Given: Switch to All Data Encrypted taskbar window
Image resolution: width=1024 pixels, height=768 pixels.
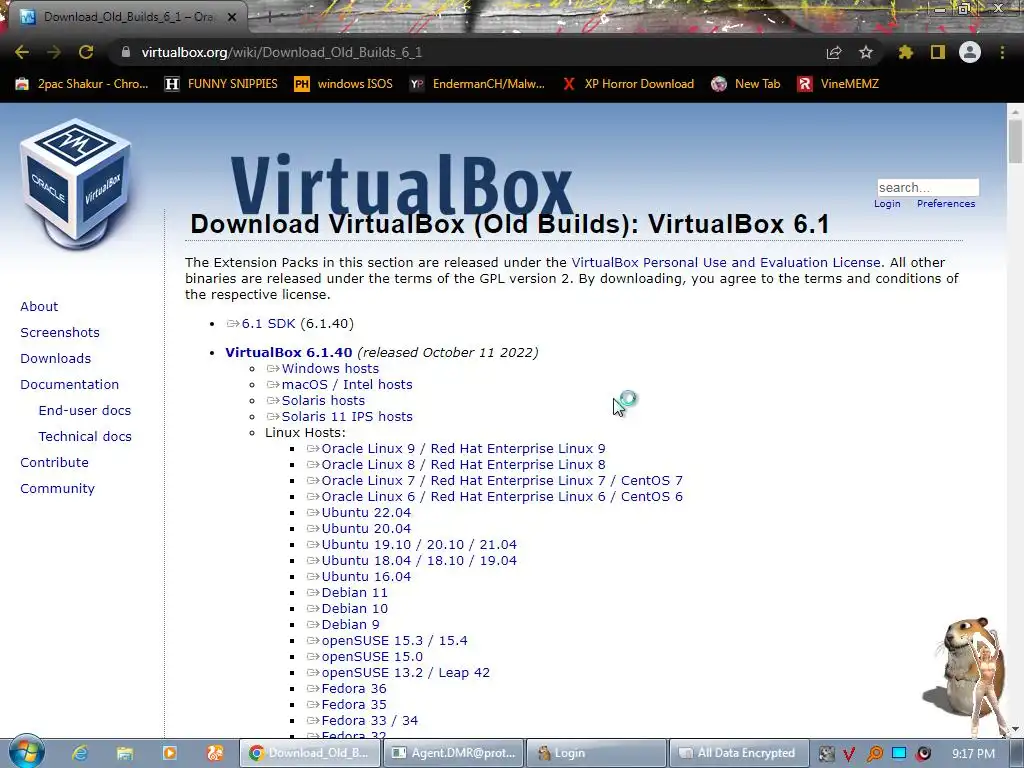Looking at the screenshot, I should [739, 753].
